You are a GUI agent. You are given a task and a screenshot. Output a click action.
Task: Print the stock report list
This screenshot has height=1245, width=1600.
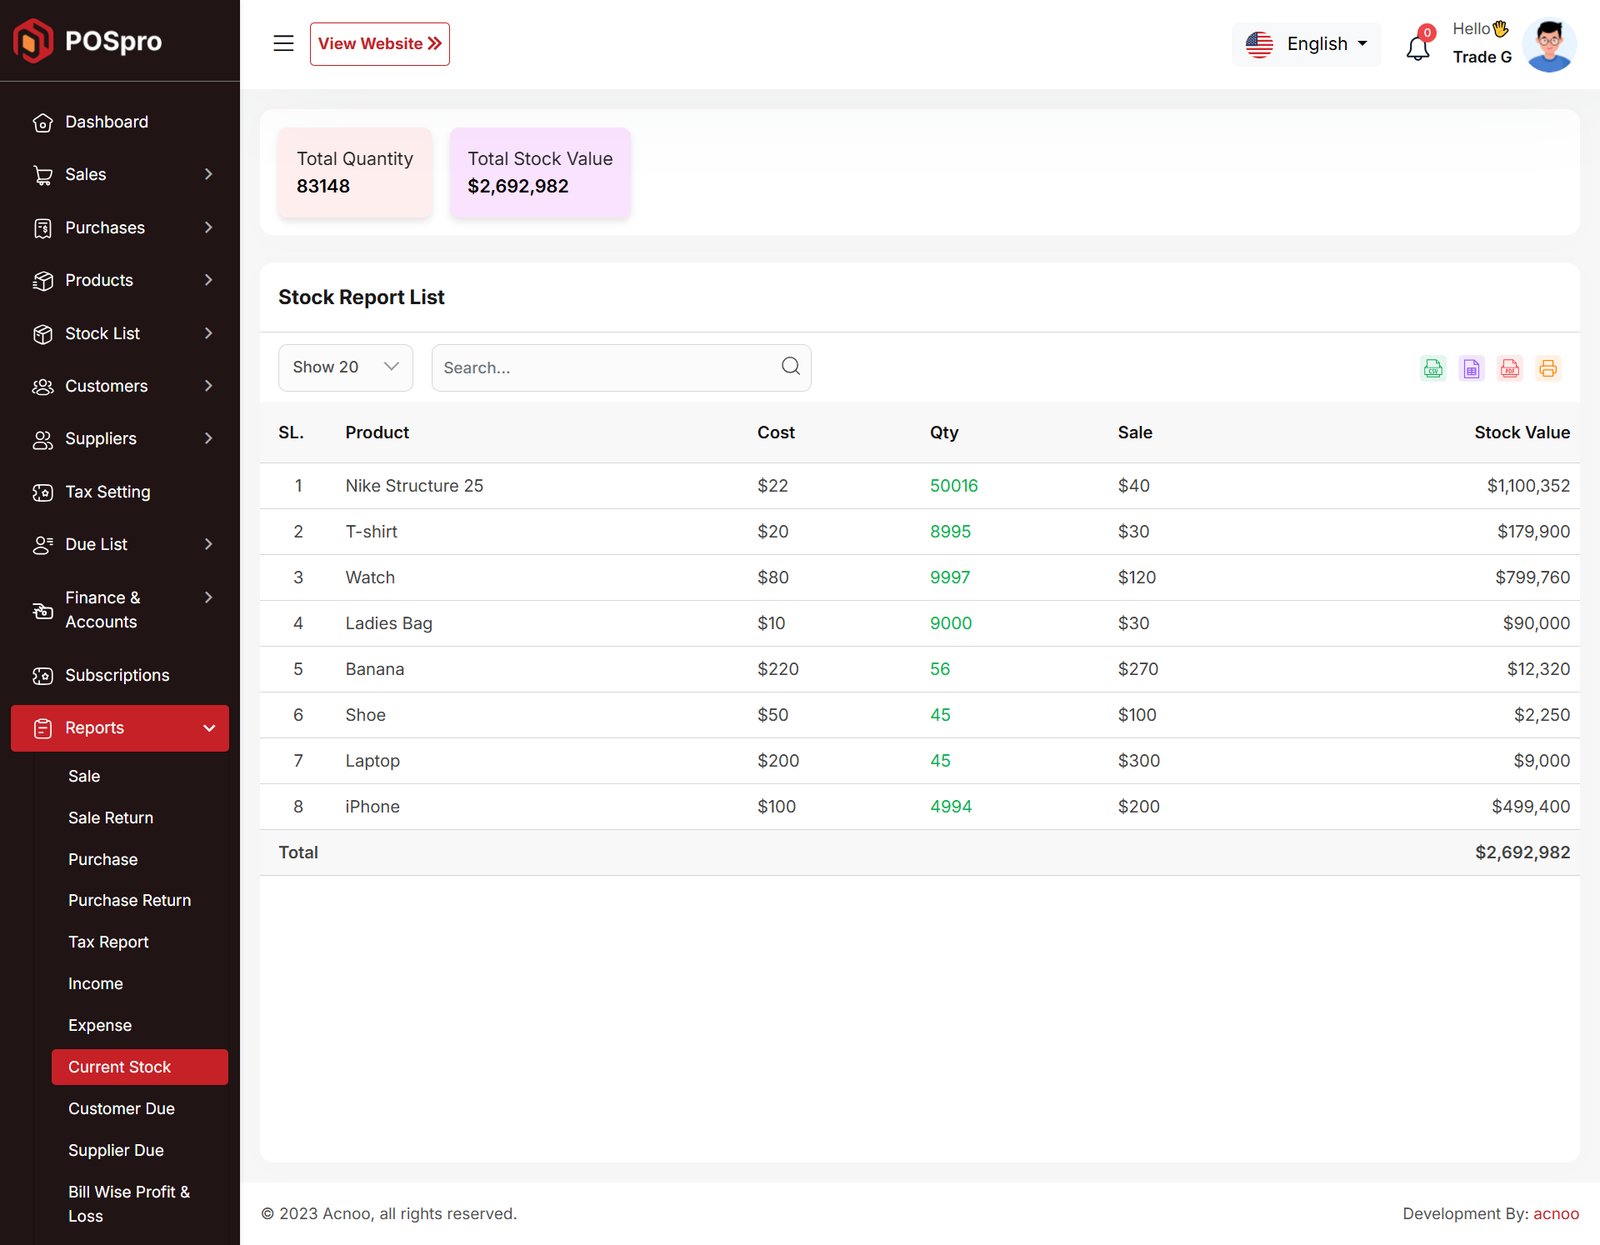[1548, 368]
